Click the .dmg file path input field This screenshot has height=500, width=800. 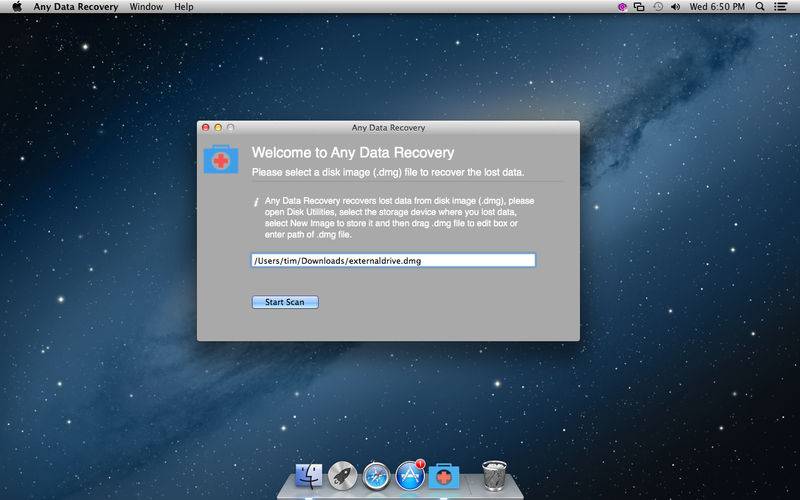point(393,261)
